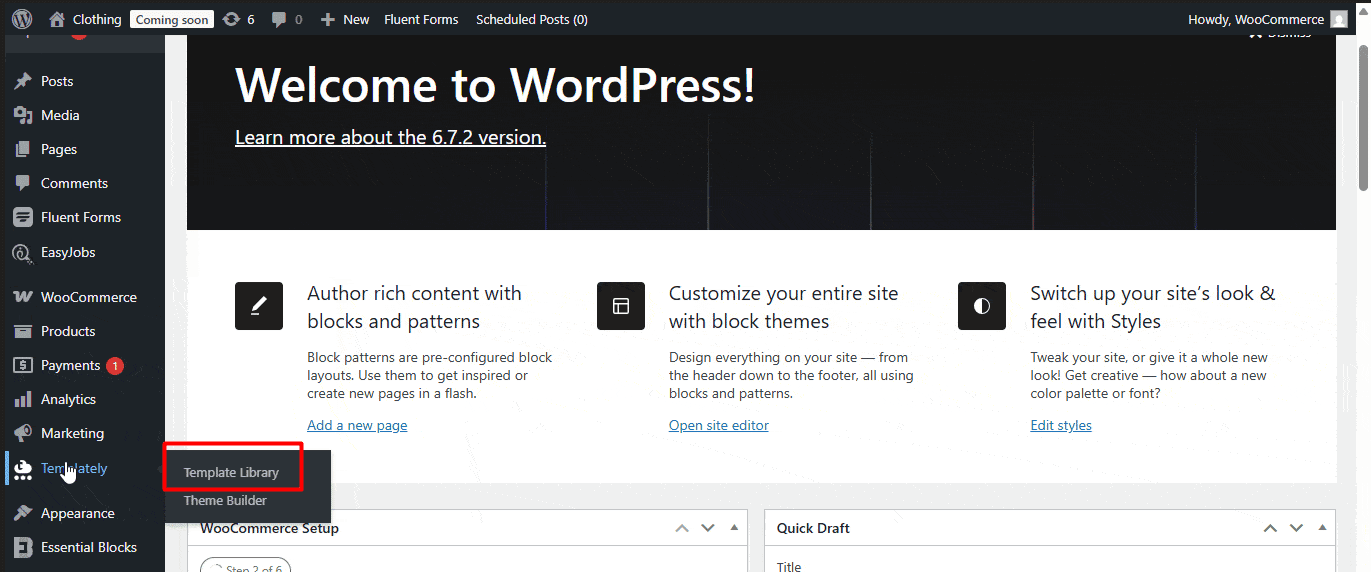Click the plus icon beside New
Screen dimensions: 1371x572
click(327, 19)
